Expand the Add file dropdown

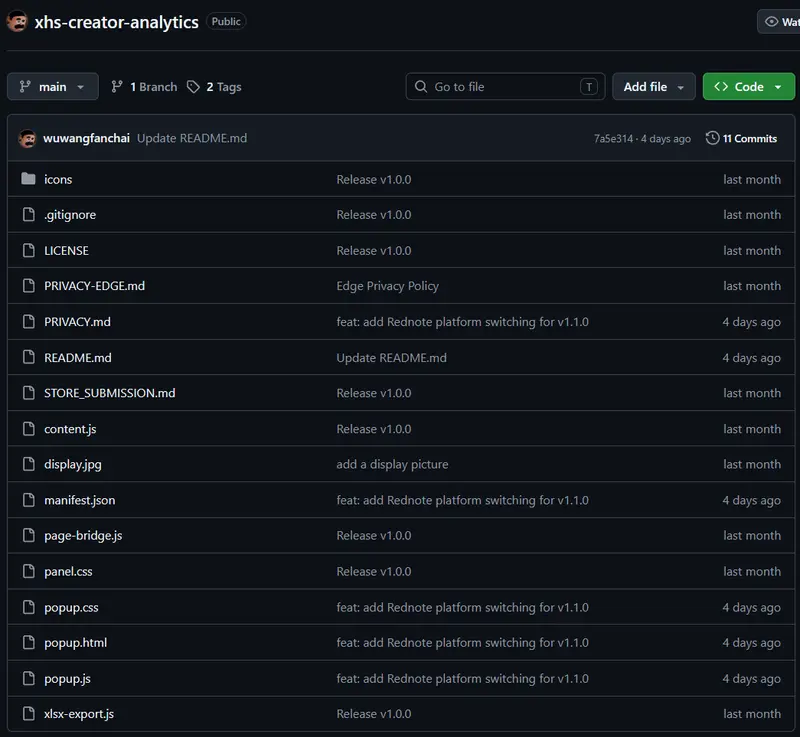click(x=654, y=87)
